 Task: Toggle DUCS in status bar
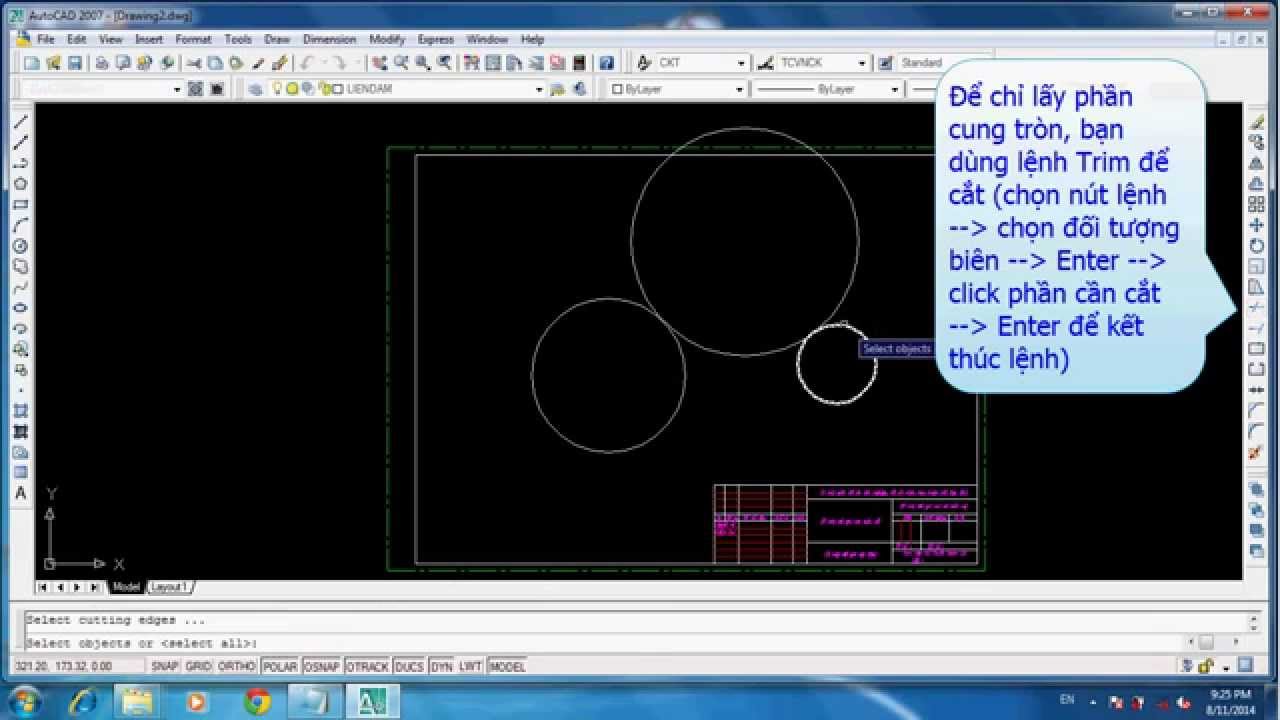[409, 666]
